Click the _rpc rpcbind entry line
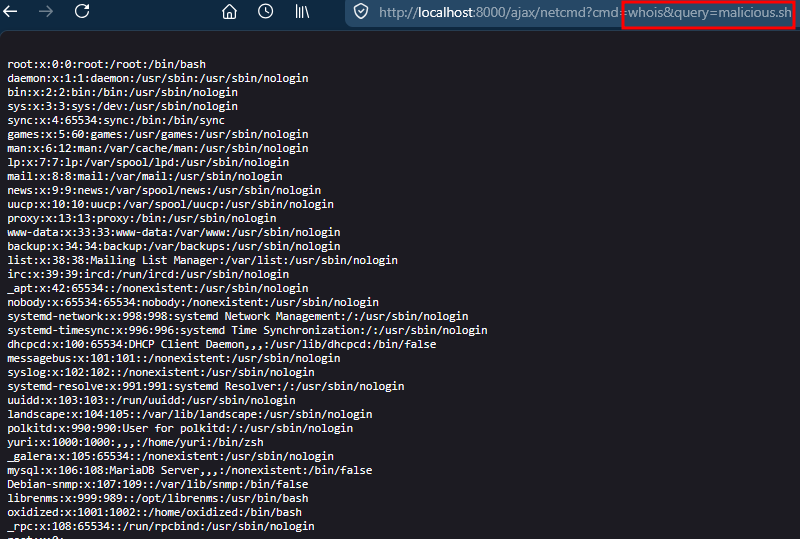Image resolution: width=800 pixels, height=539 pixels. [160, 526]
